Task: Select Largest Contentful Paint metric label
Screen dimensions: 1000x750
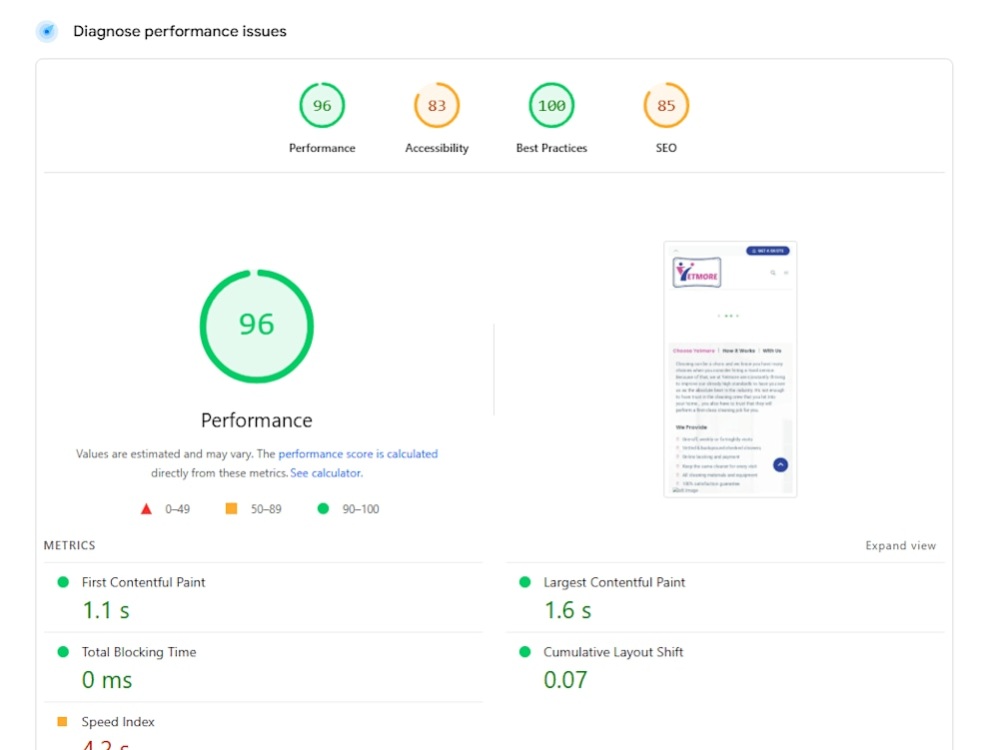Action: coord(614,582)
